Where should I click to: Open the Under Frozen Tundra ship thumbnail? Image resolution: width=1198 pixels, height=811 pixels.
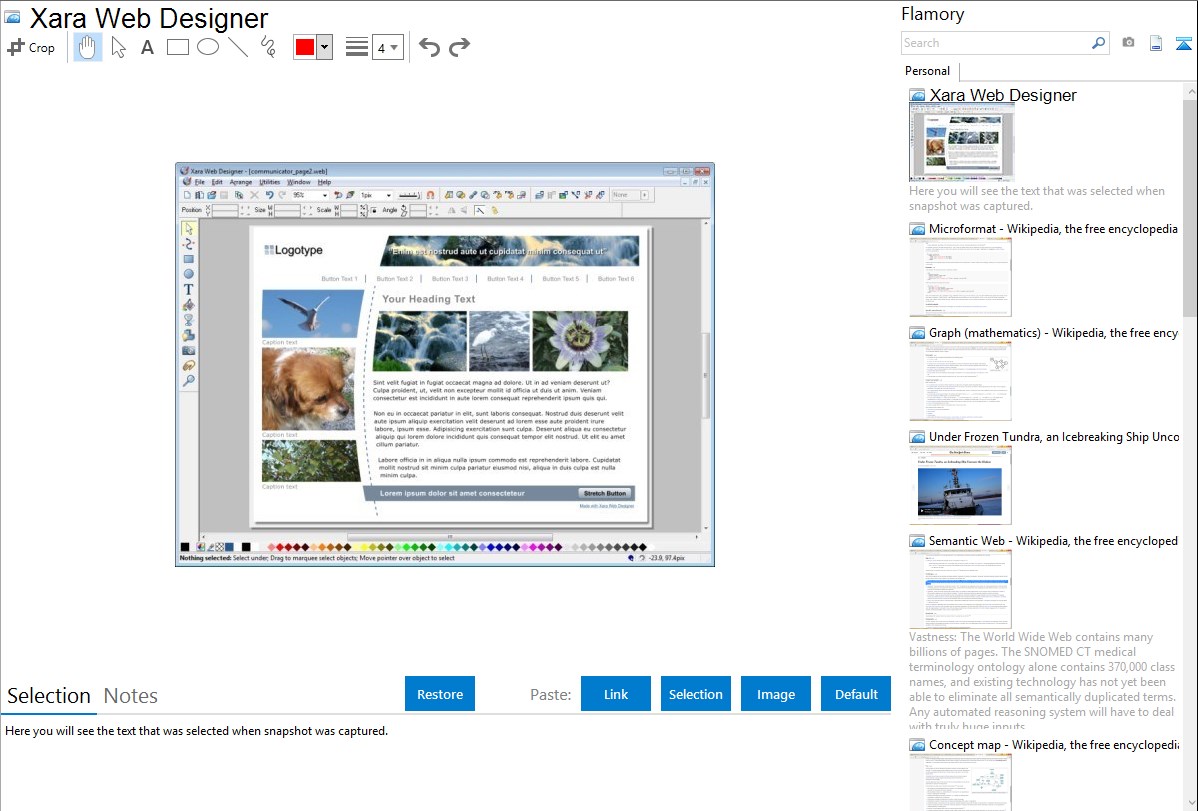coord(960,485)
